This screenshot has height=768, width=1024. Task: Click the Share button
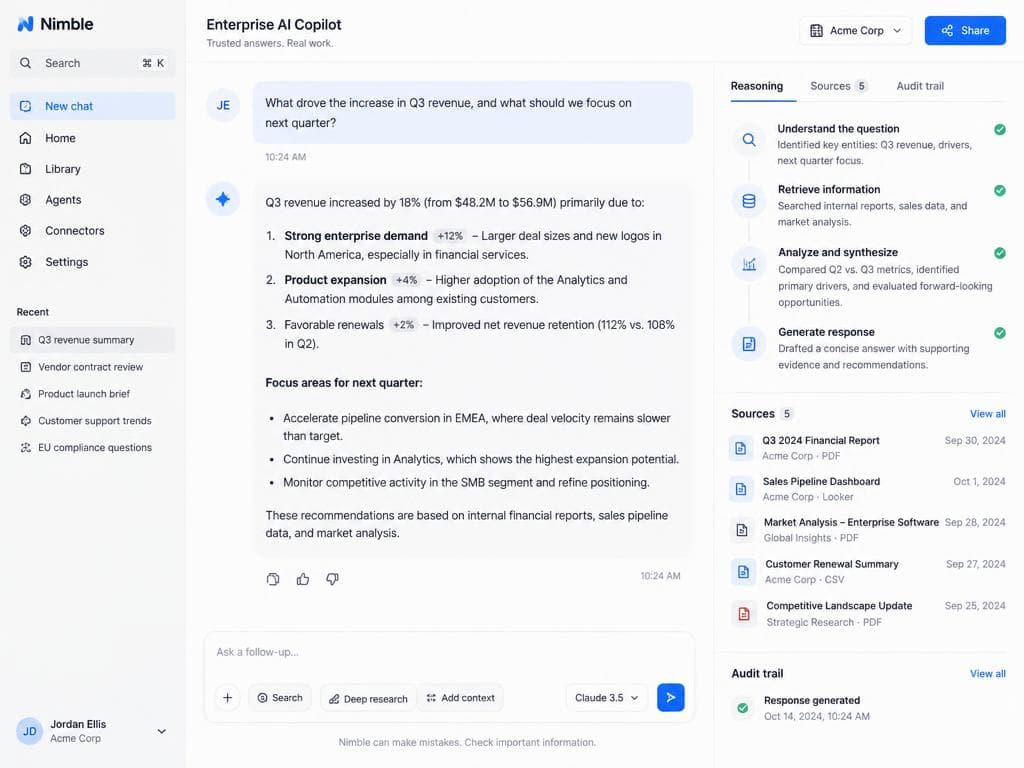[x=965, y=31]
